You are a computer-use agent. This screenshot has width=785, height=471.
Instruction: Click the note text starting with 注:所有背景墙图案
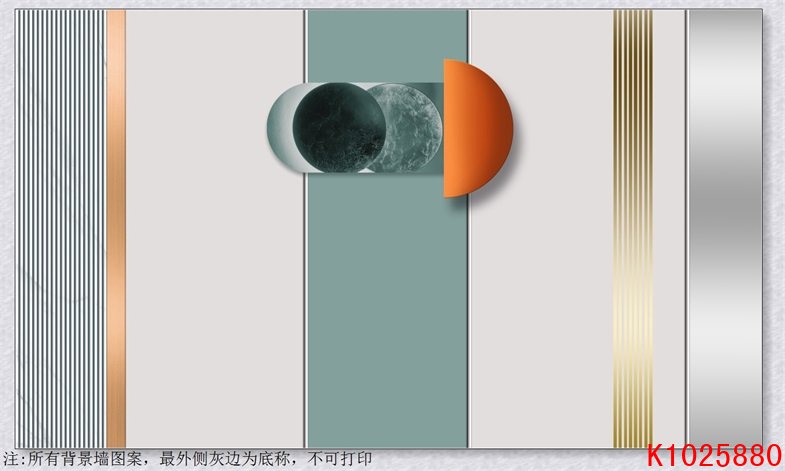tap(188, 459)
